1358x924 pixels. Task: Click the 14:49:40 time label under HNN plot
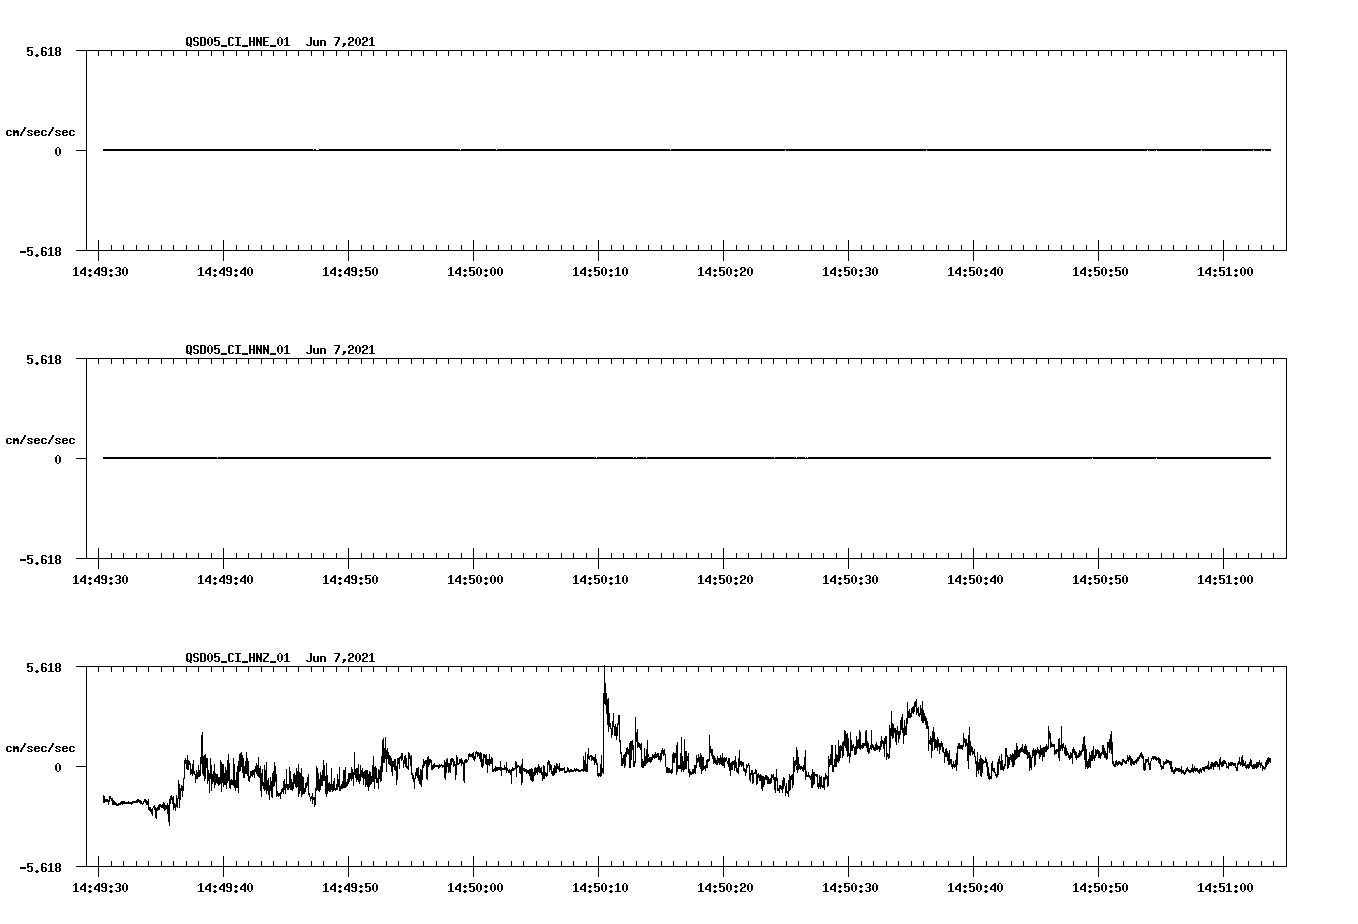coord(225,580)
